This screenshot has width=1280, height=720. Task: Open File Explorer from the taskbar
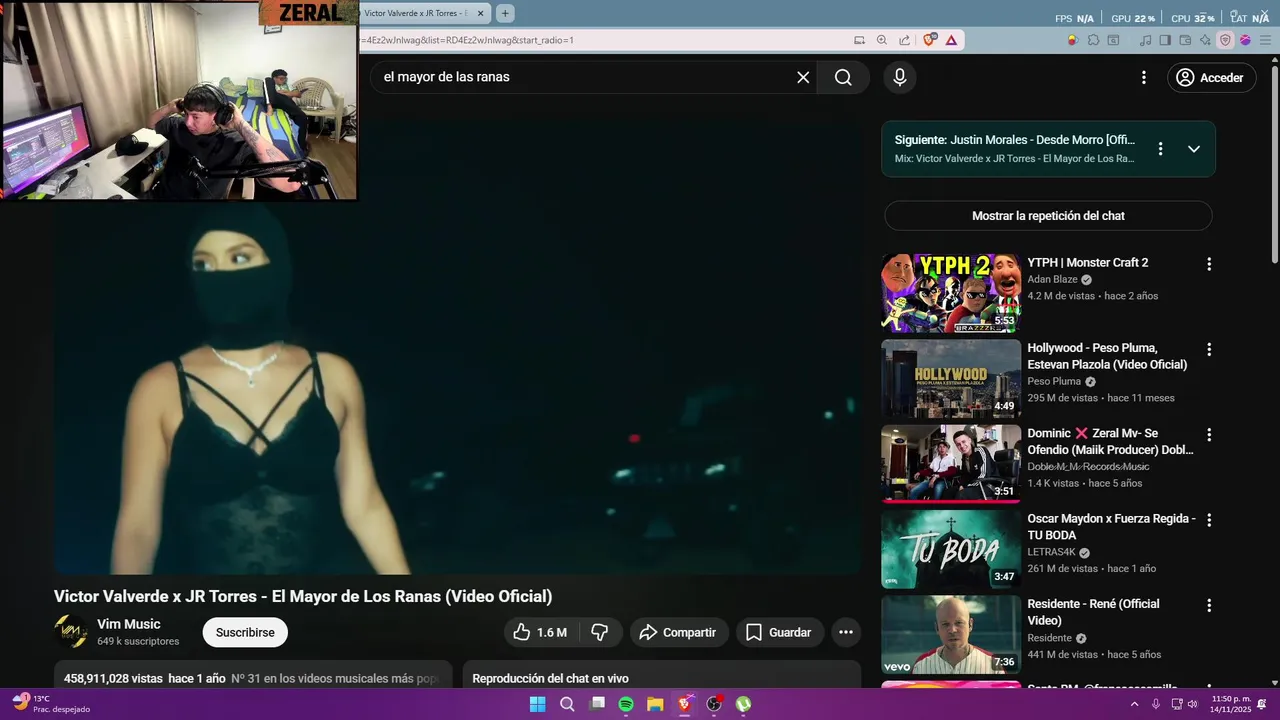point(655,704)
